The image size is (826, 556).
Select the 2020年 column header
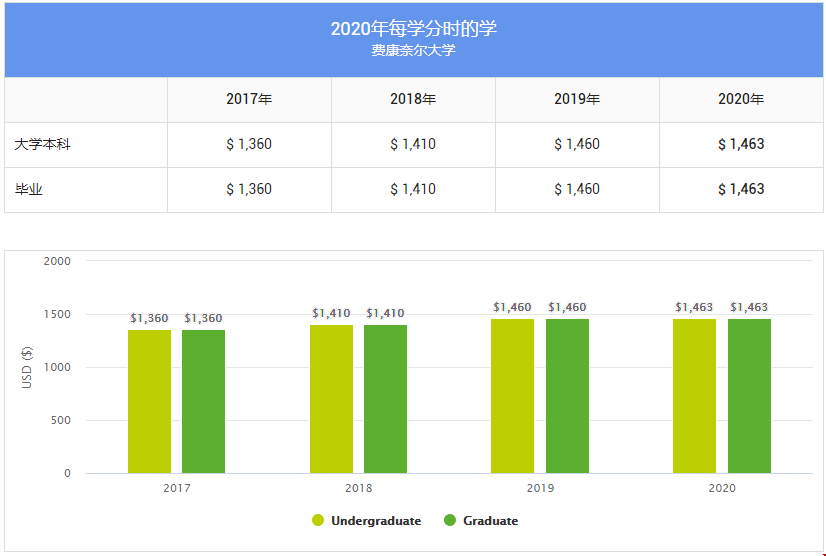click(741, 99)
